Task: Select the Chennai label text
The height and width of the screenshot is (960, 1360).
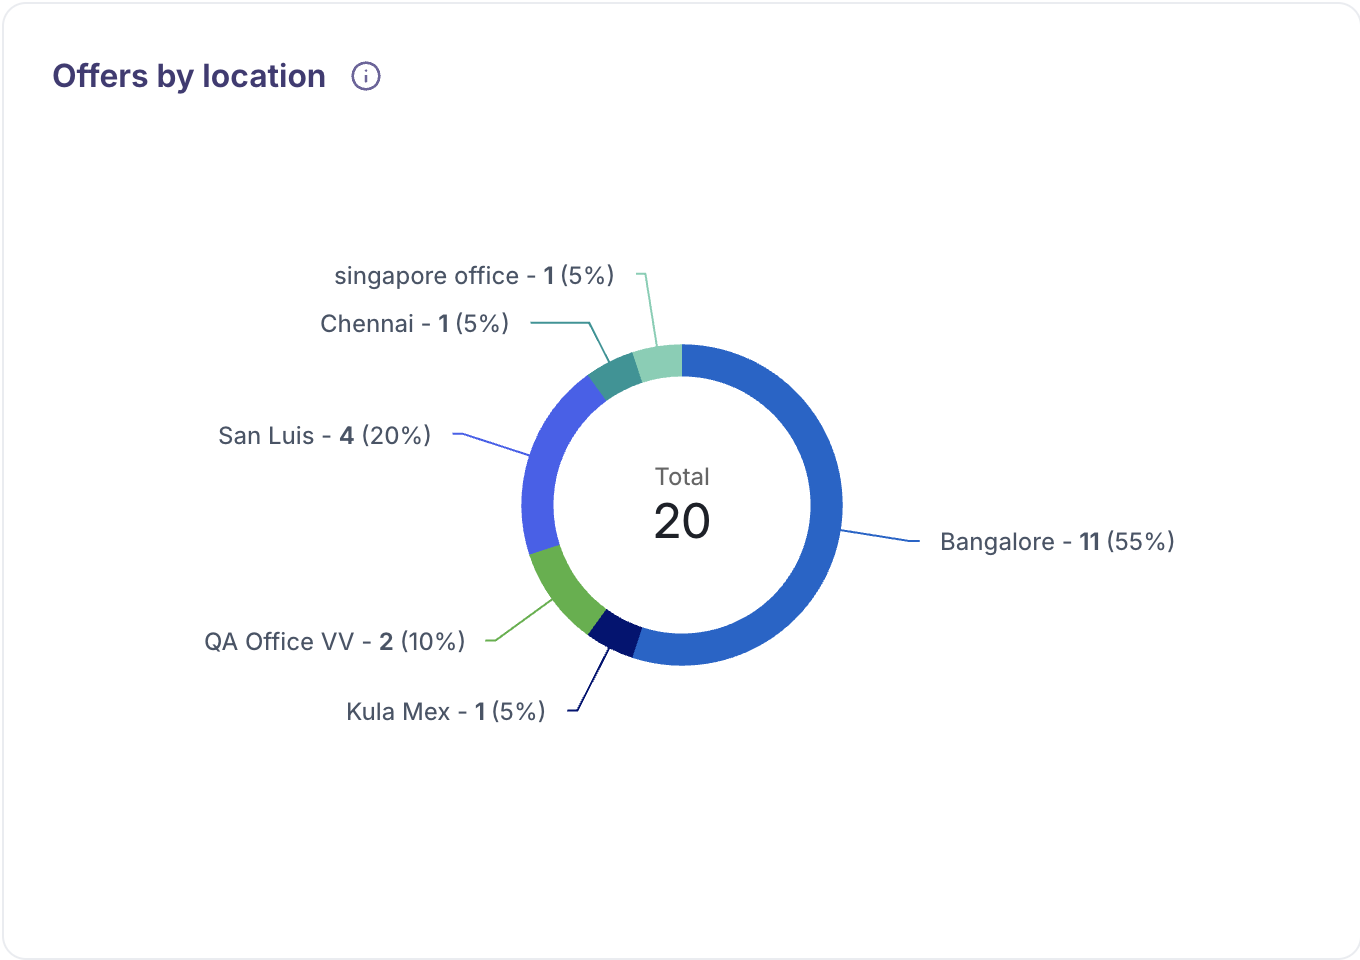Action: (x=366, y=324)
